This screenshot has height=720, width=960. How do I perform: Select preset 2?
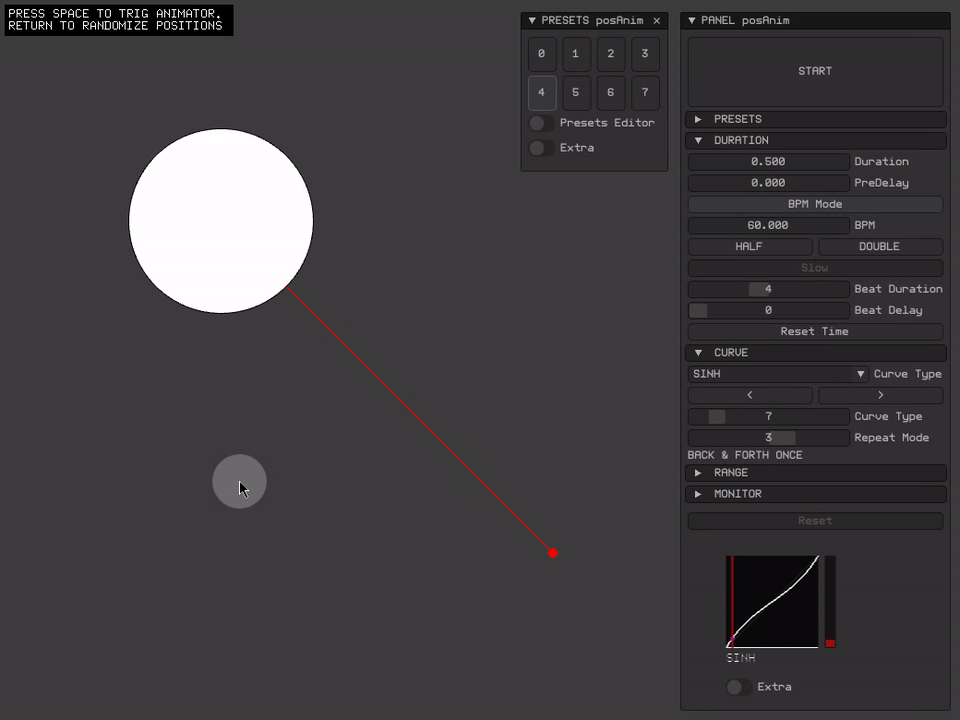click(x=610, y=54)
